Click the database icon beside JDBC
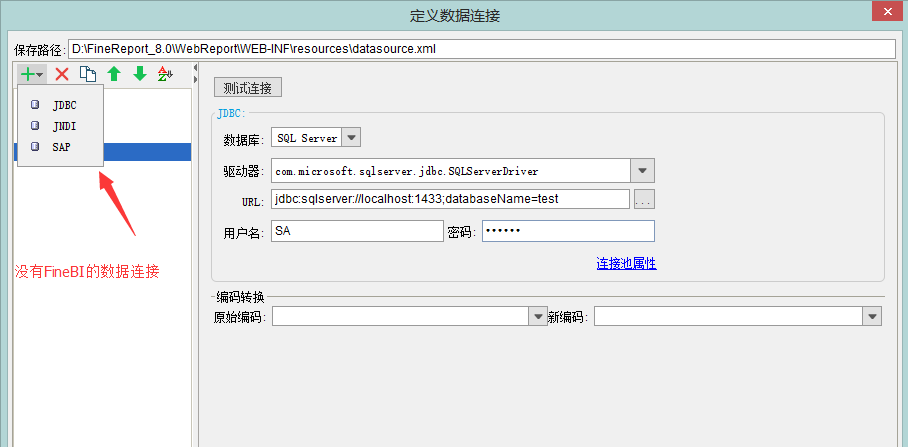908x447 pixels. 35,105
